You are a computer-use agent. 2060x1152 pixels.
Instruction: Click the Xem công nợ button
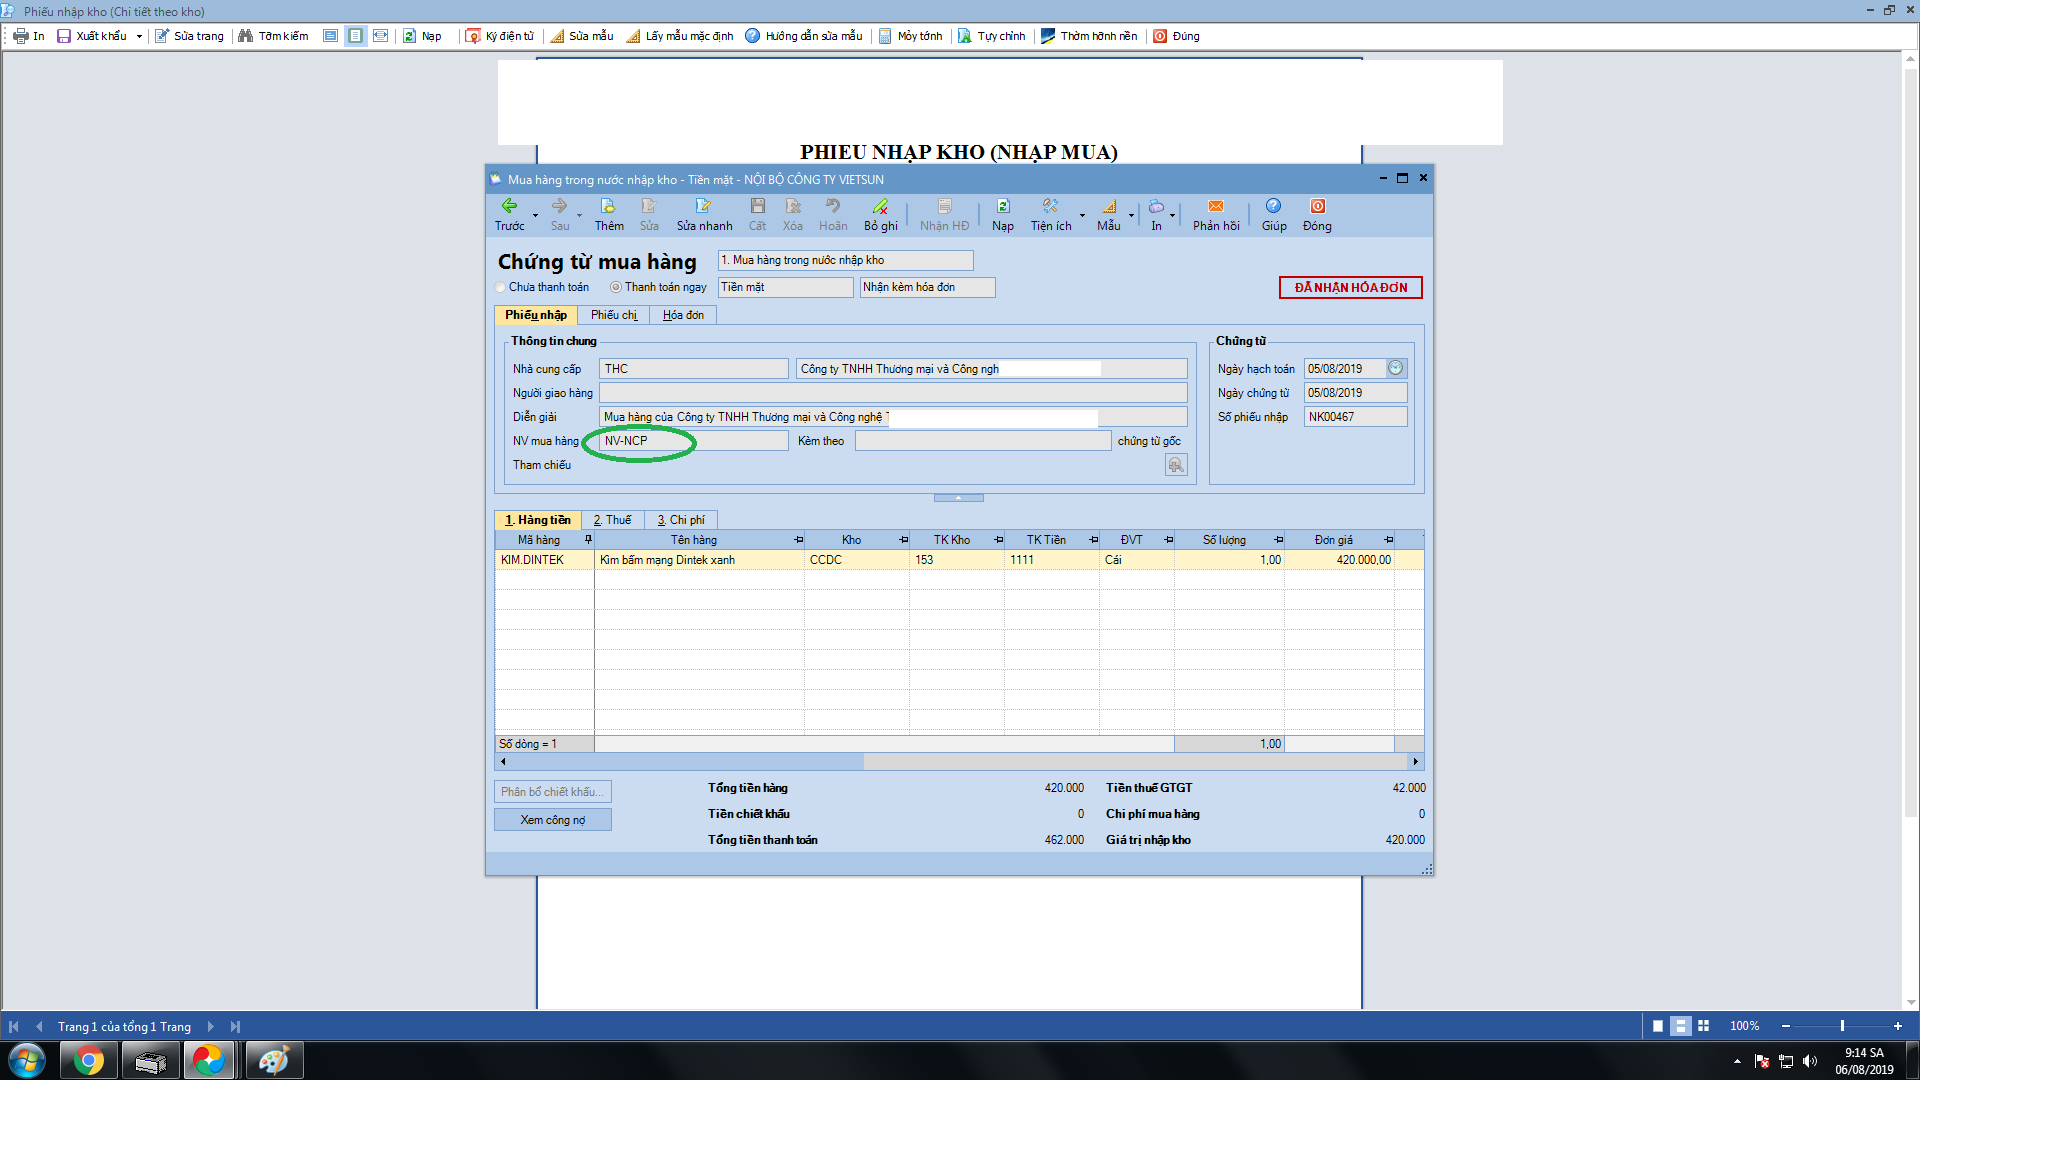point(552,820)
